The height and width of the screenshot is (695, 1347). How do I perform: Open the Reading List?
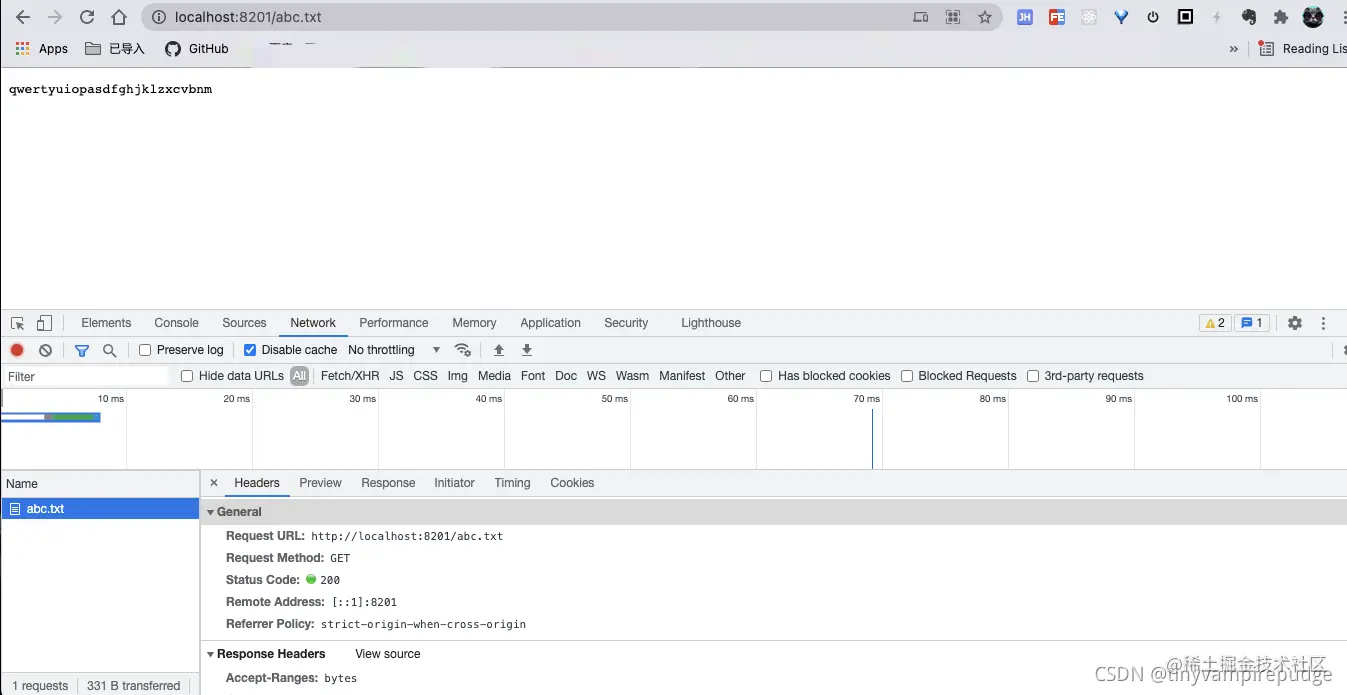[x=1303, y=48]
